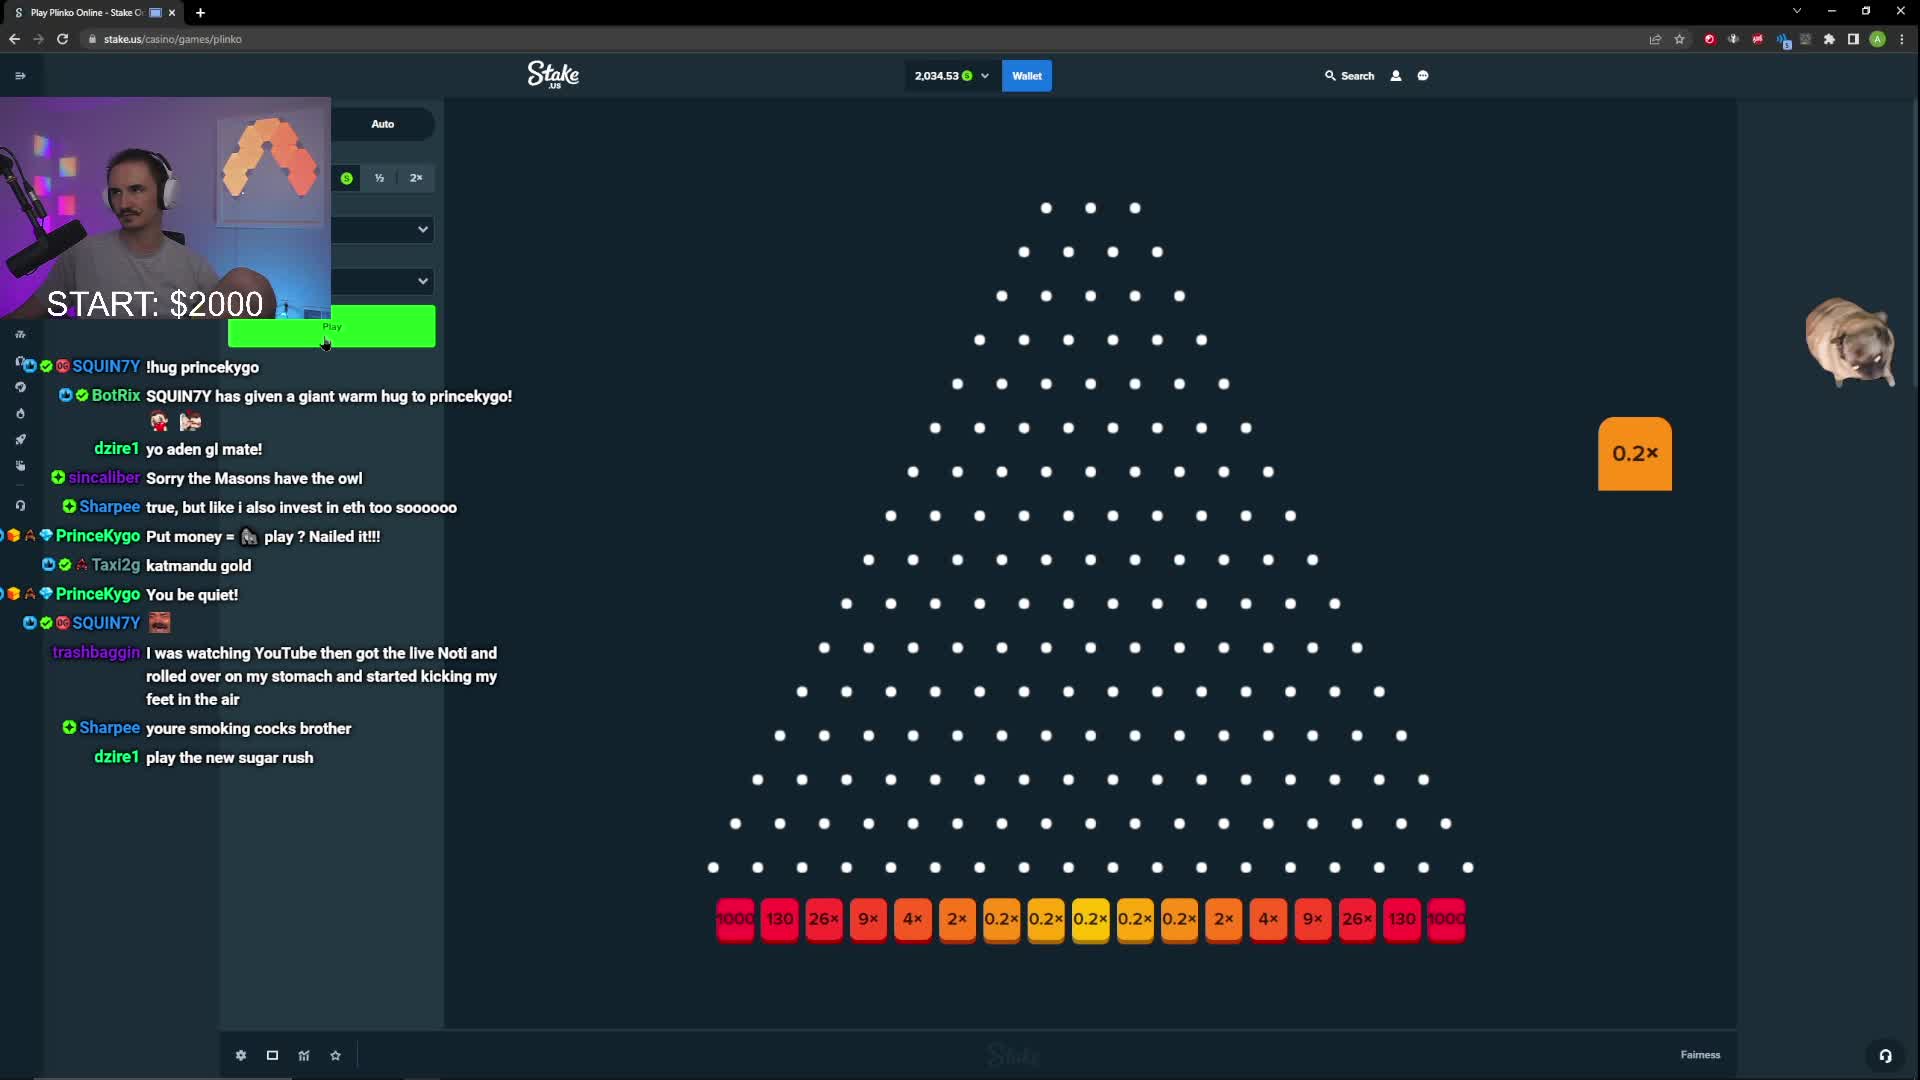The width and height of the screenshot is (1920, 1080).
Task: Click sincaliber username in chat
Action: pyautogui.click(x=104, y=478)
